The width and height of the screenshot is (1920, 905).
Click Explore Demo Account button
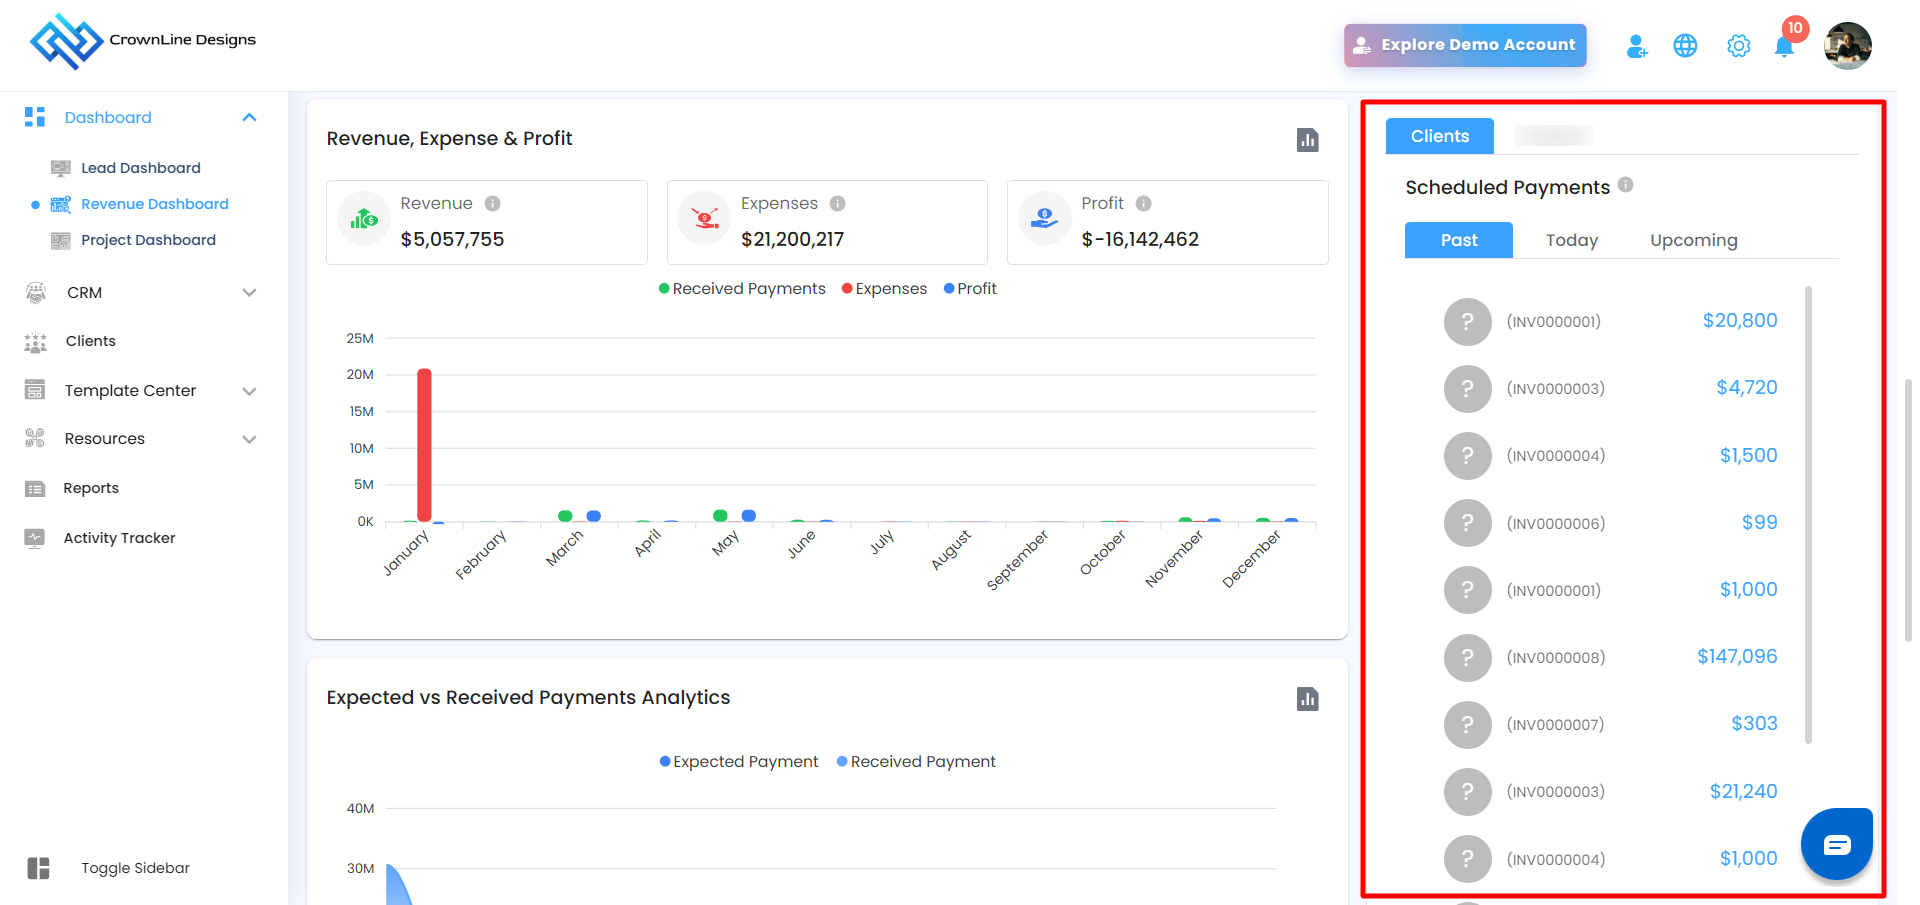pyautogui.click(x=1465, y=45)
